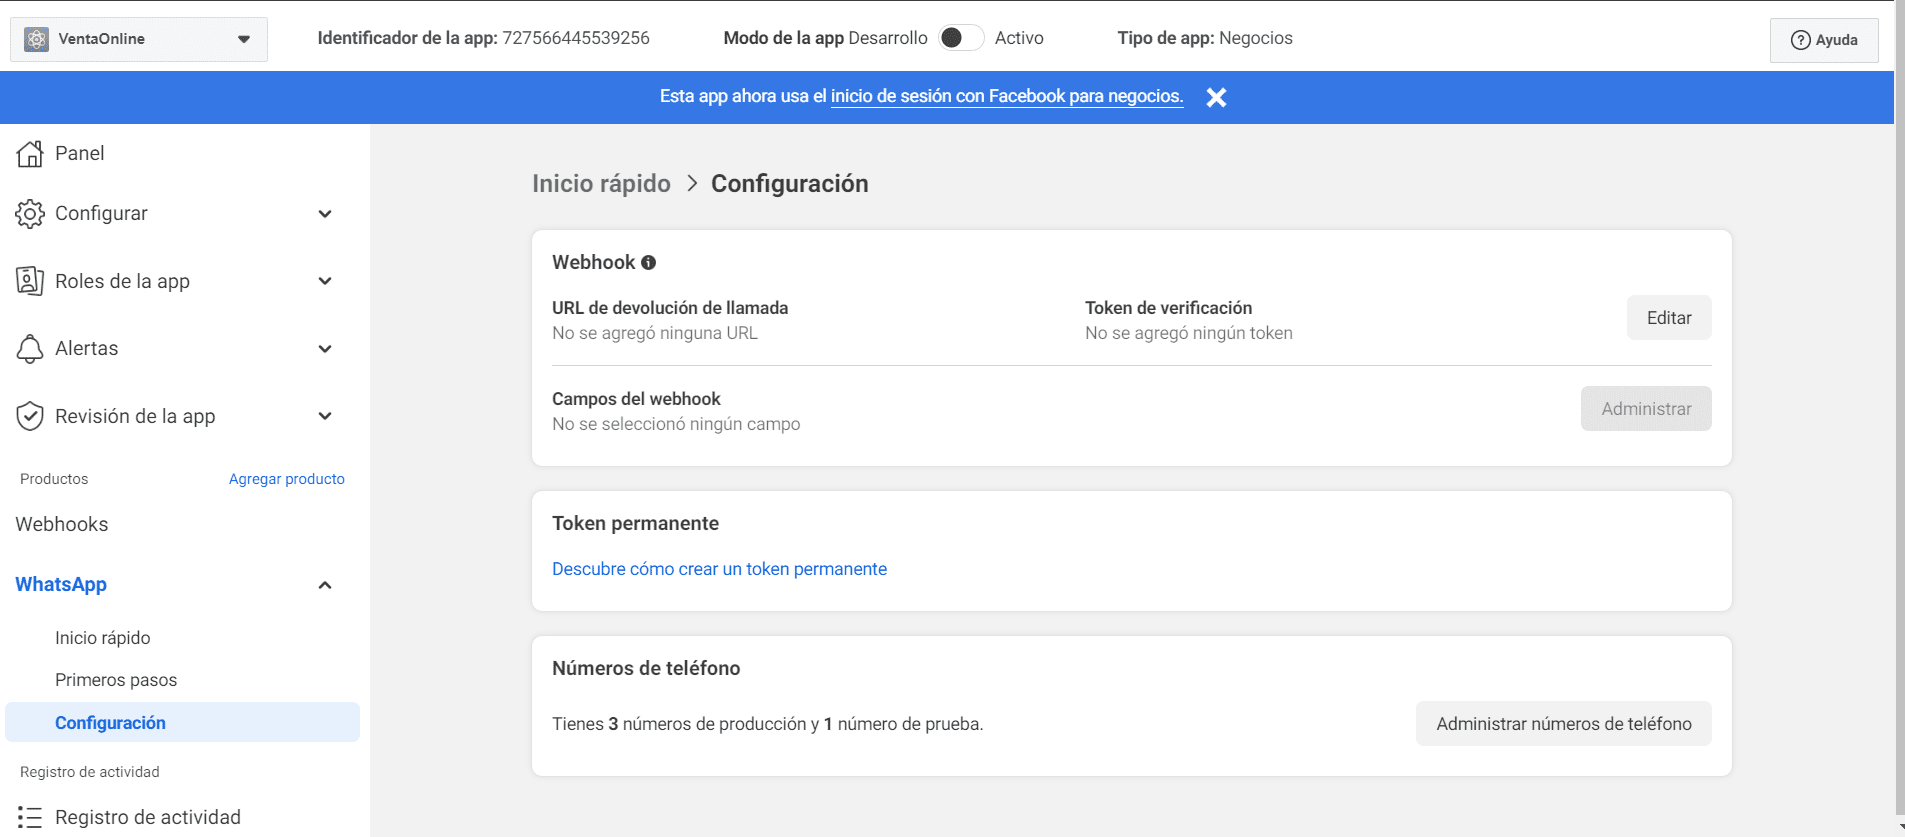
Task: Open Primeros pasos in the sidebar
Action: (116, 680)
